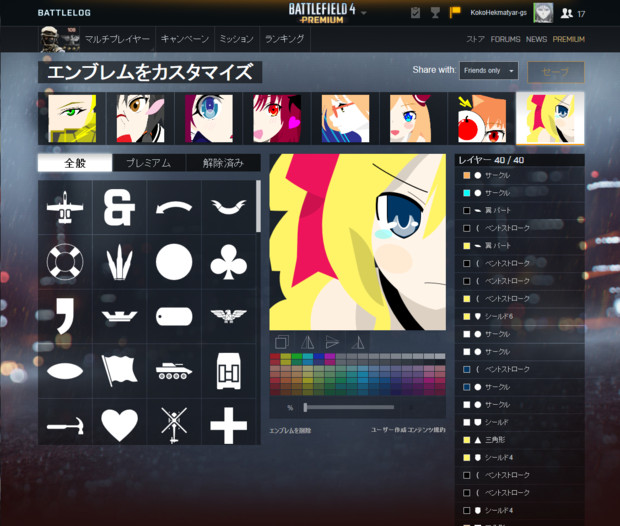Toggle visibility of the 三角形 layer

pyautogui.click(x=467, y=439)
